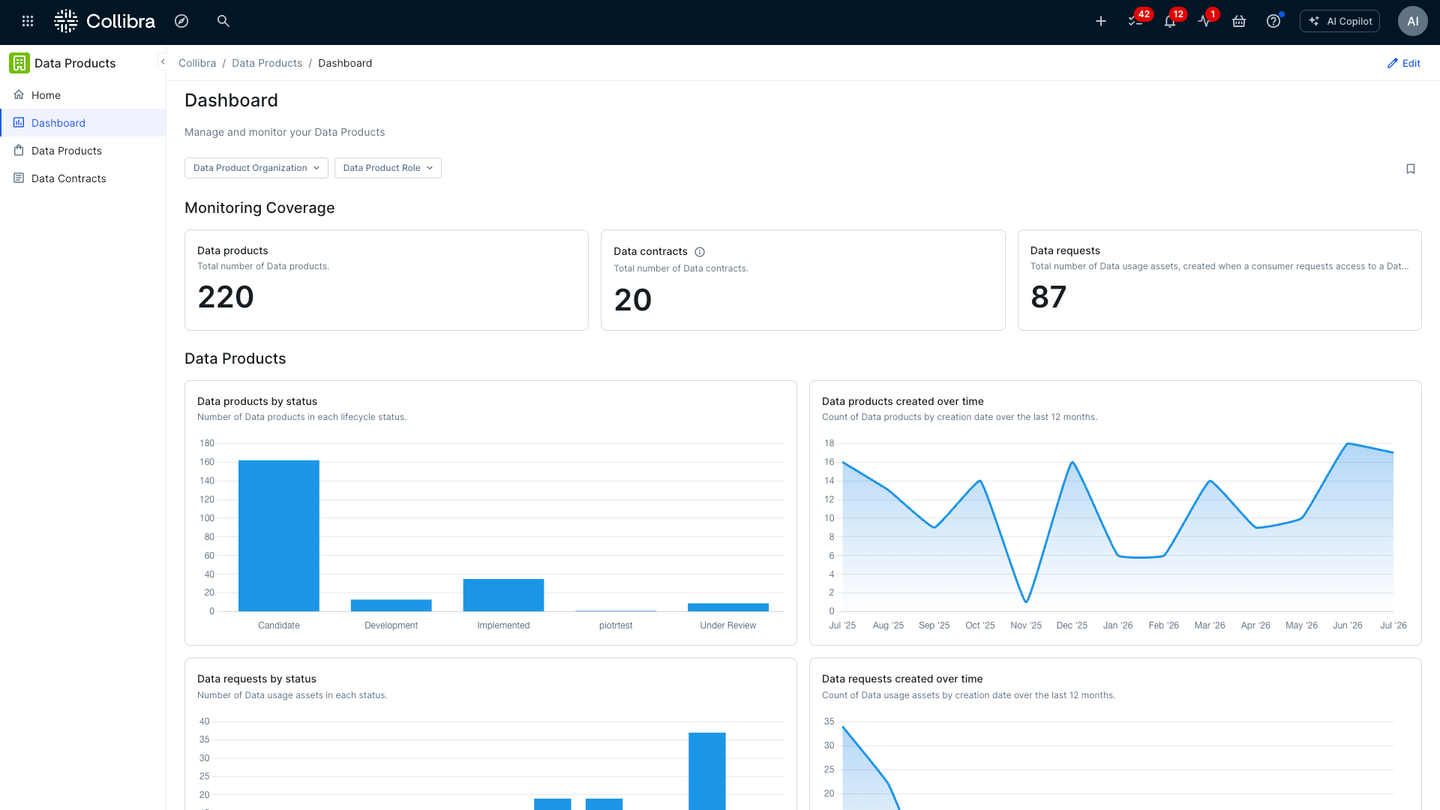
Task: Click the plus create icon
Action: (x=1101, y=21)
